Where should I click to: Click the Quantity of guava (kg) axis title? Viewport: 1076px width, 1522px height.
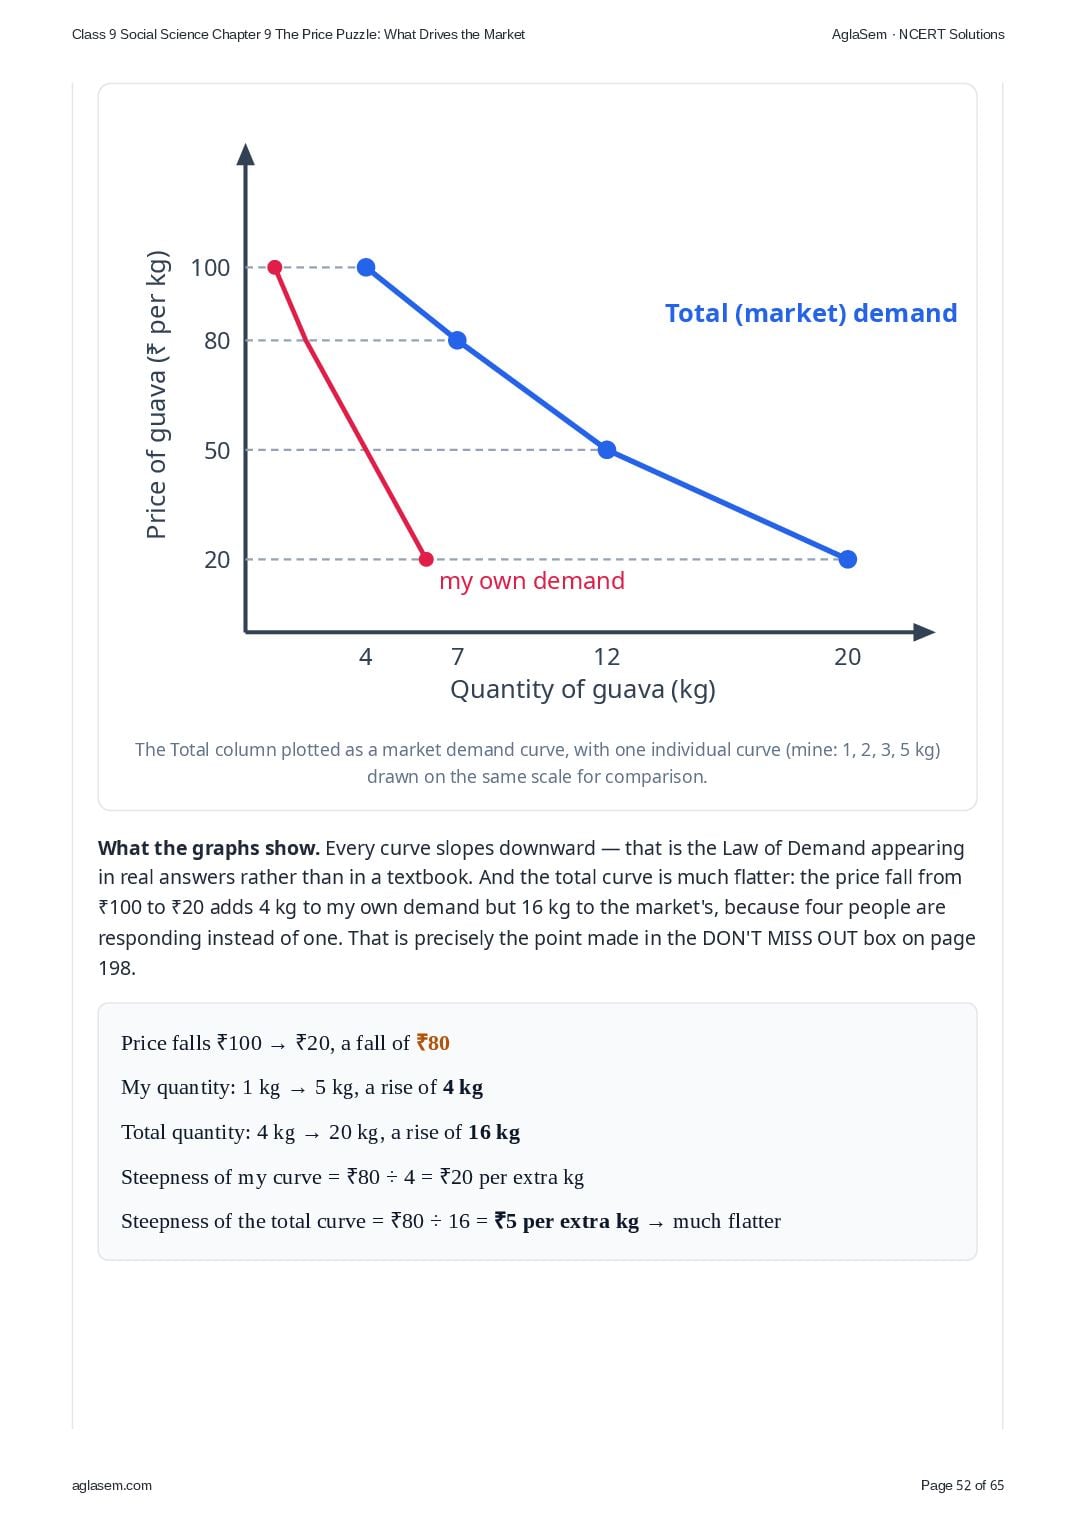(583, 689)
